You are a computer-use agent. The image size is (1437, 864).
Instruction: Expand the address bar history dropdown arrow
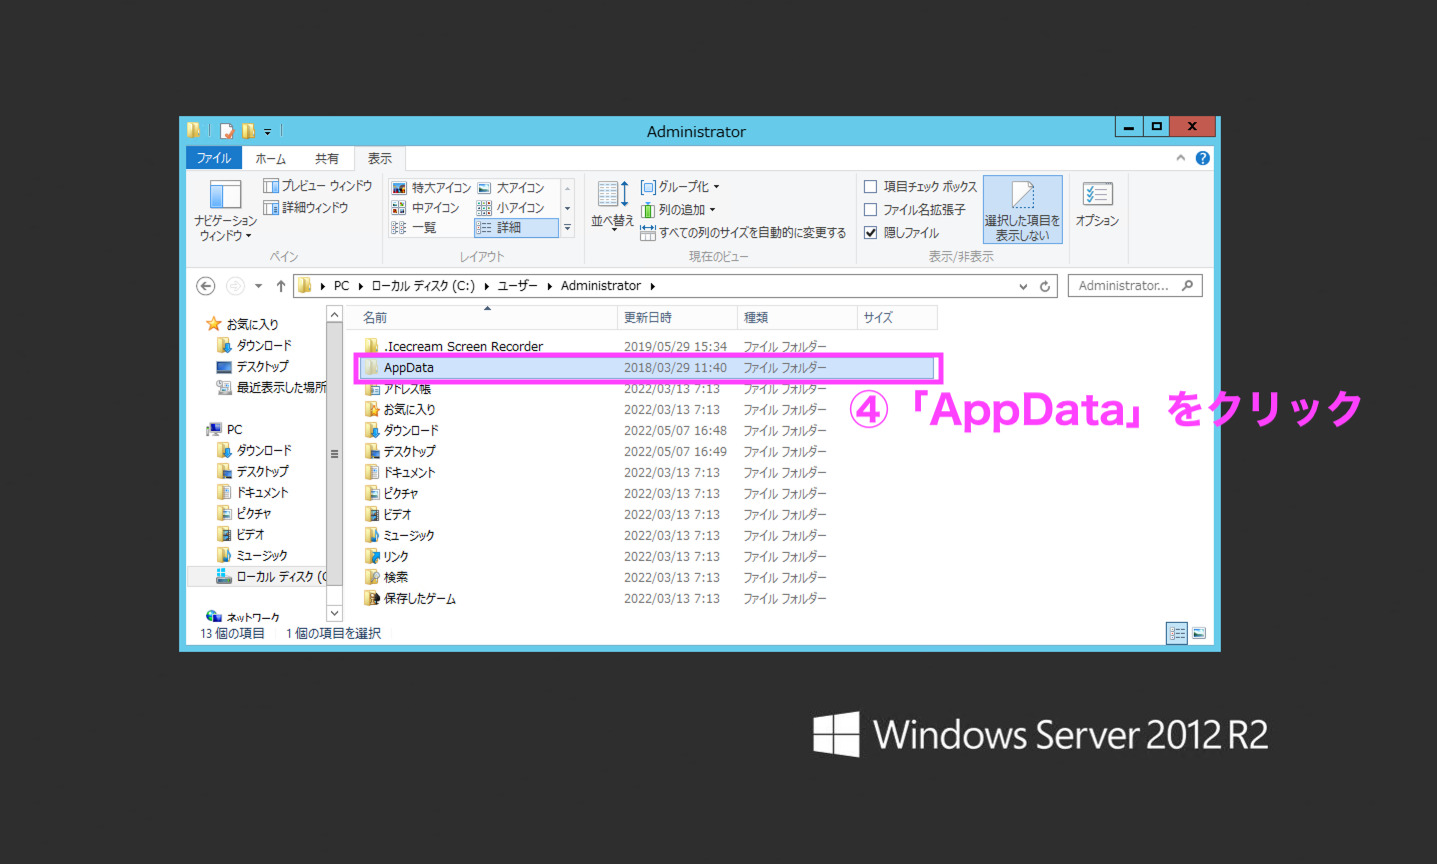click(x=1023, y=286)
